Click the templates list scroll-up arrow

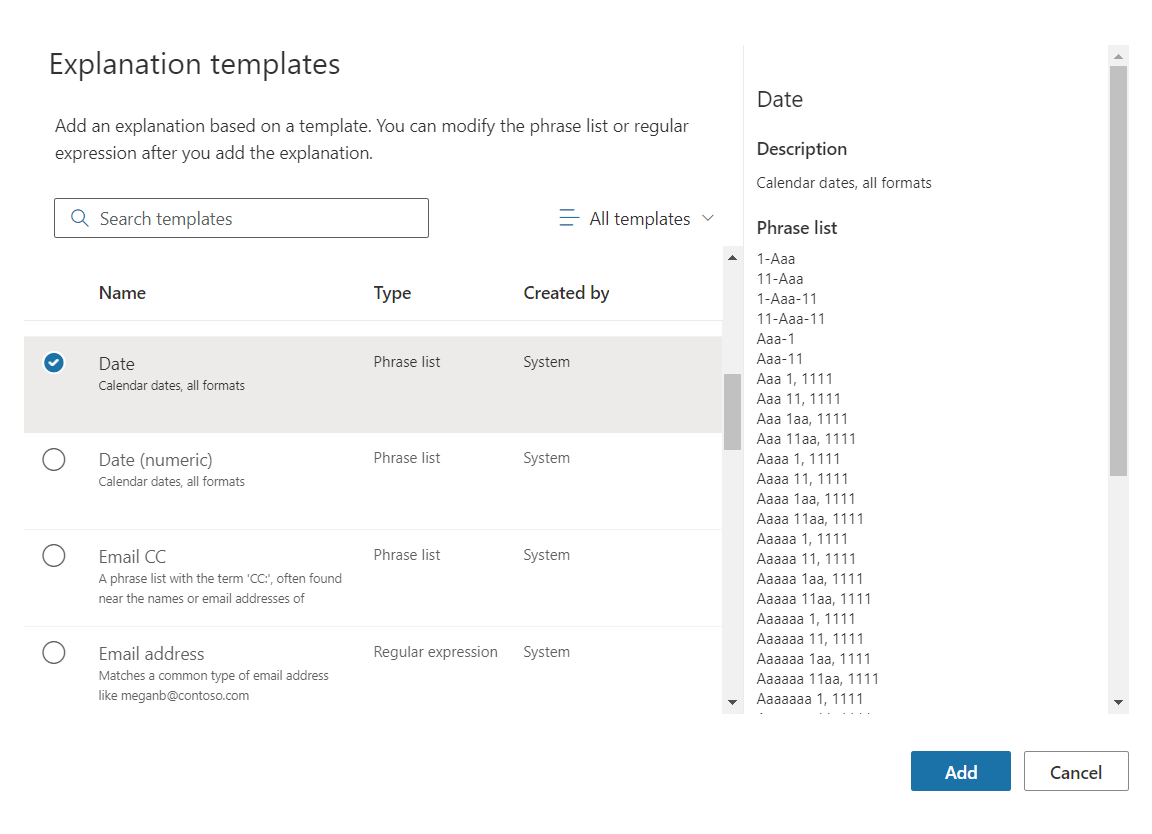732,258
